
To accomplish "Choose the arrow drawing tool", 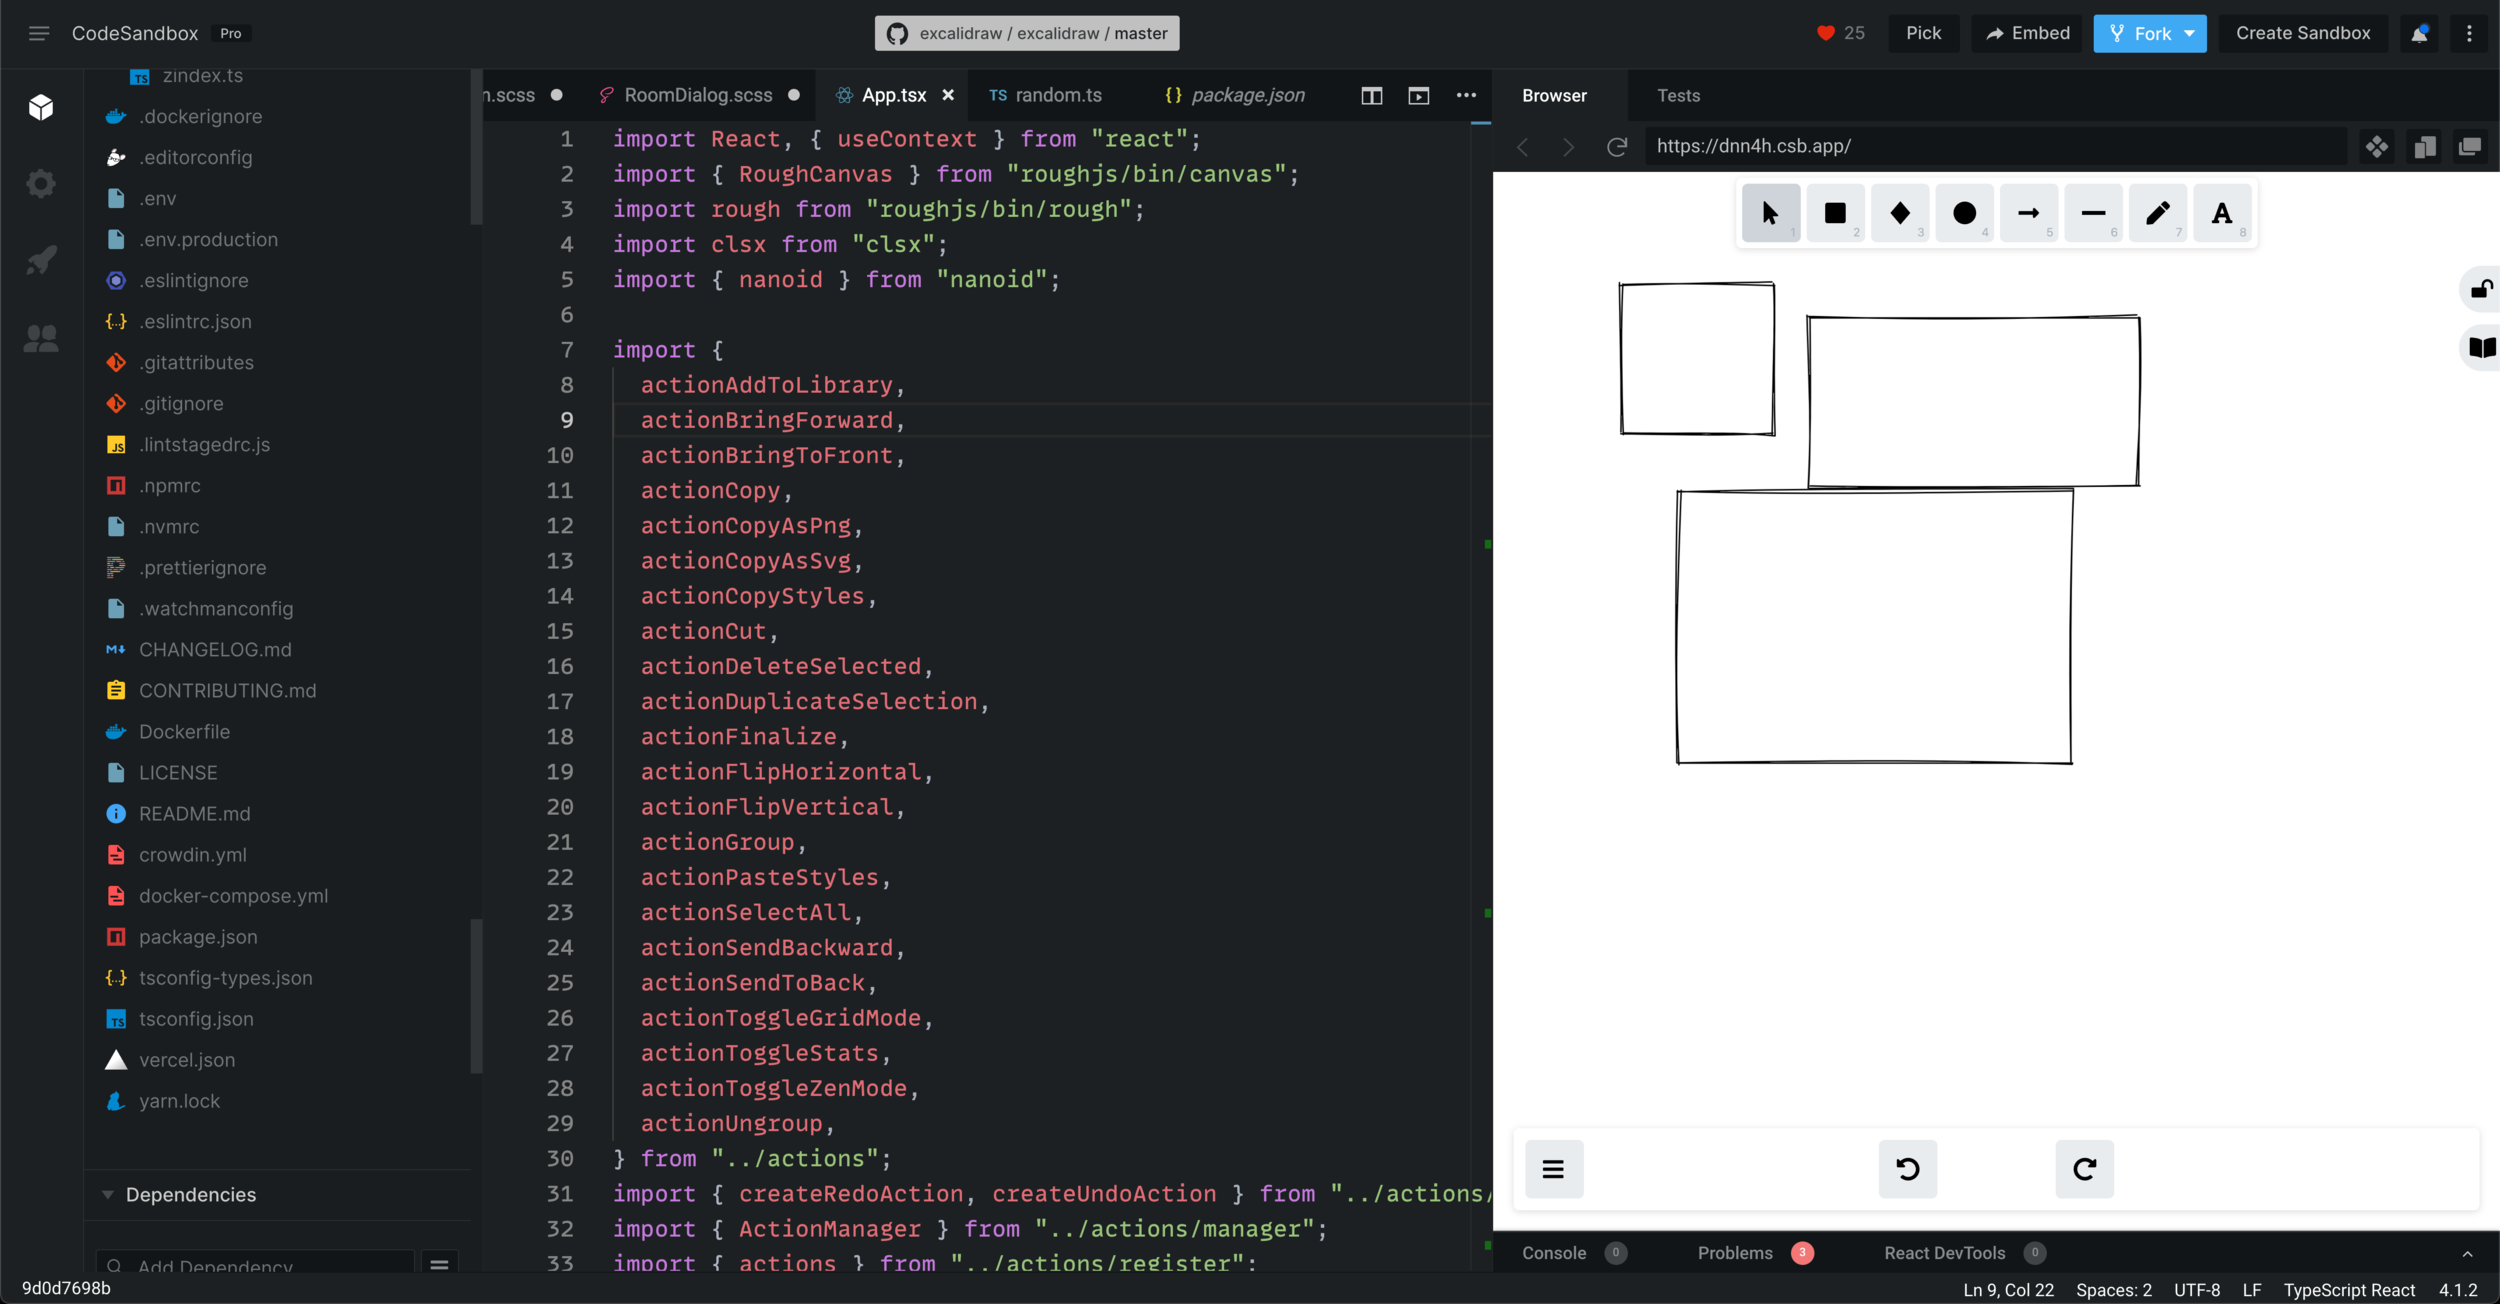I will click(2028, 213).
